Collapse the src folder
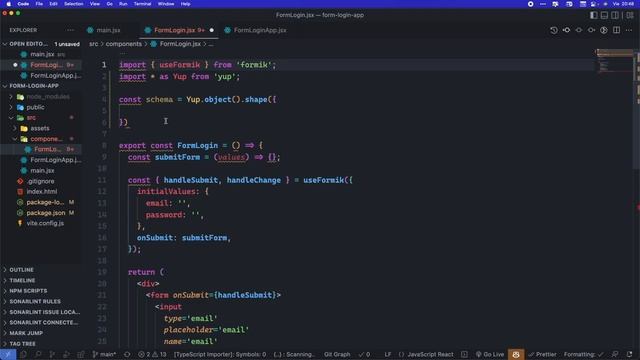This screenshot has height=360, width=640. pyautogui.click(x=11, y=118)
